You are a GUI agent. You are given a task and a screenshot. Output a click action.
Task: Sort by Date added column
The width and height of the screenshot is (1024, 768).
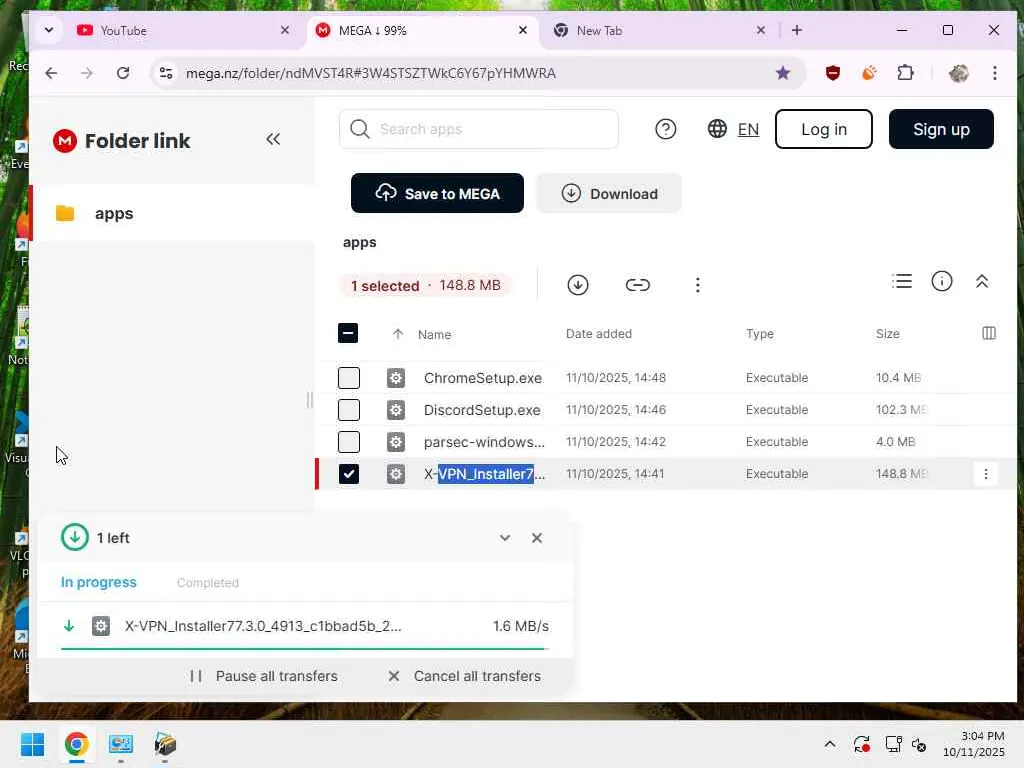point(599,334)
